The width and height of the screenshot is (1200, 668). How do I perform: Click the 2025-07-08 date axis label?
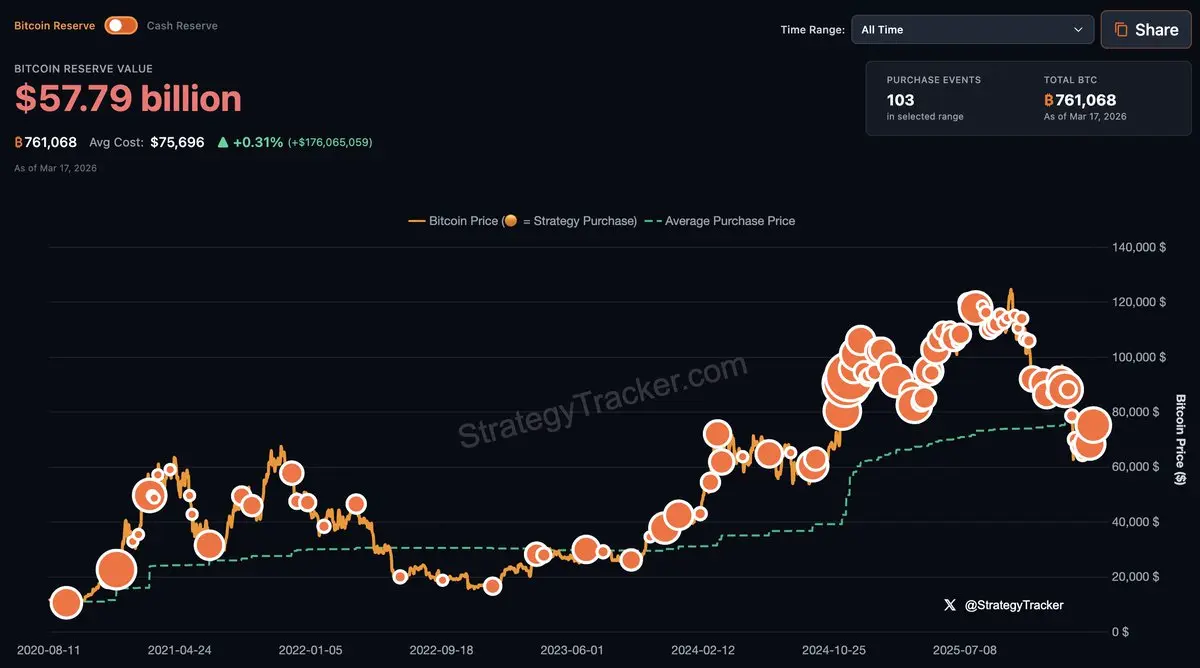tap(965, 650)
